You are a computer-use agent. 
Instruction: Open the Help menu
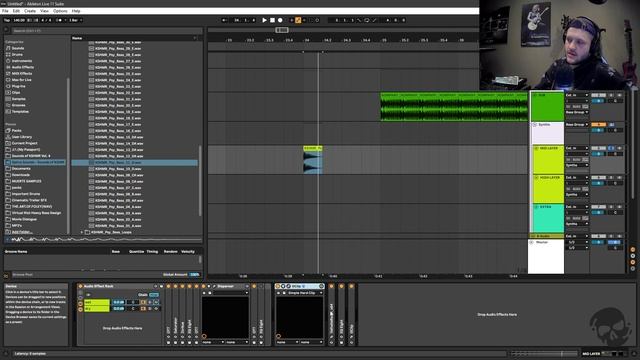click(x=76, y=11)
